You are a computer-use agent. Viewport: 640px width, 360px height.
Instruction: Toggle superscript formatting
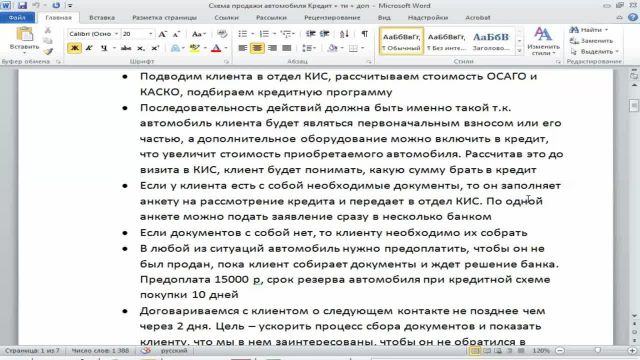click(x=155, y=48)
